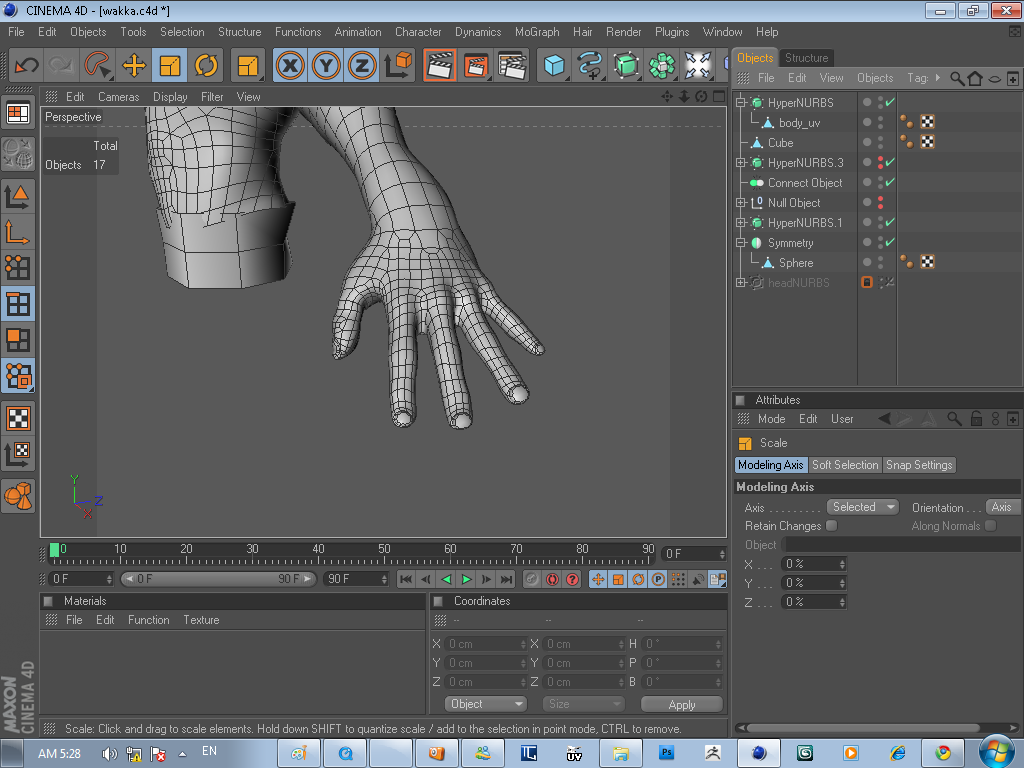
Task: Toggle the green checkmark on Symmetry
Action: click(890, 242)
